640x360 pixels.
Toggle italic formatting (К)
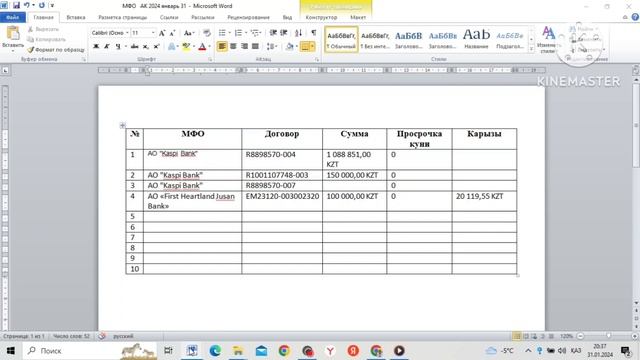107,47
